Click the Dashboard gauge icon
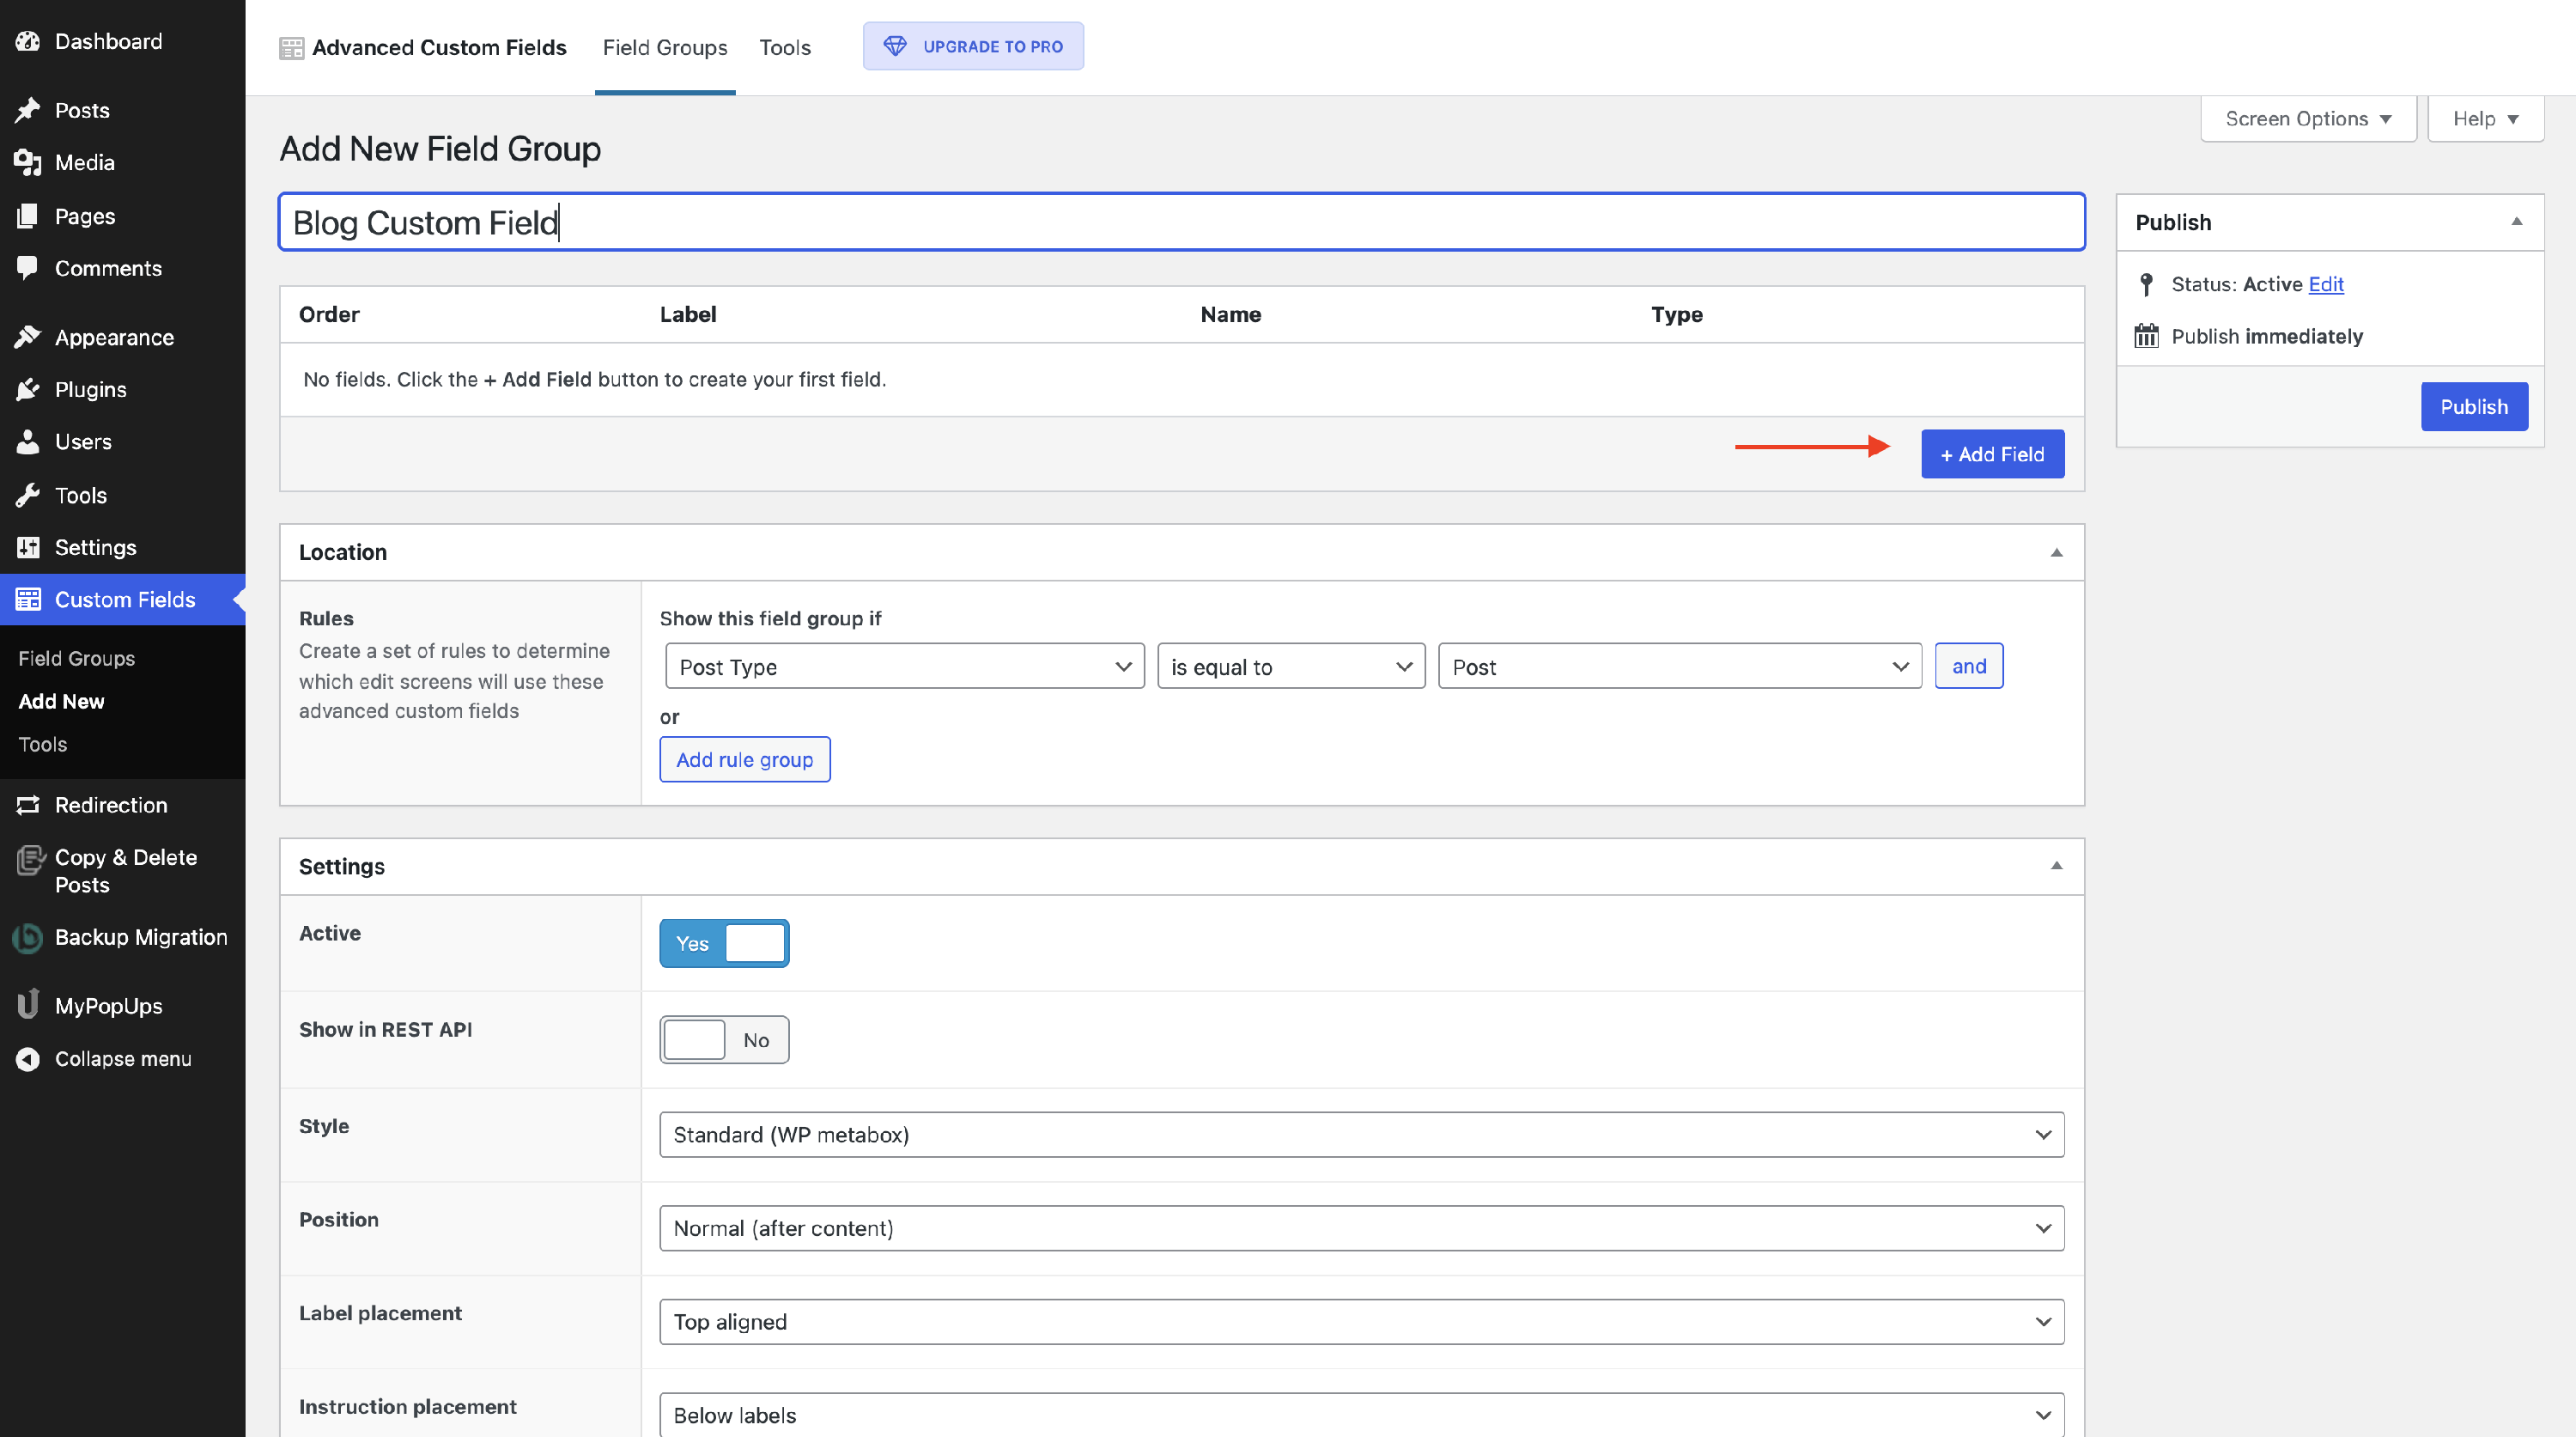 click(x=28, y=41)
